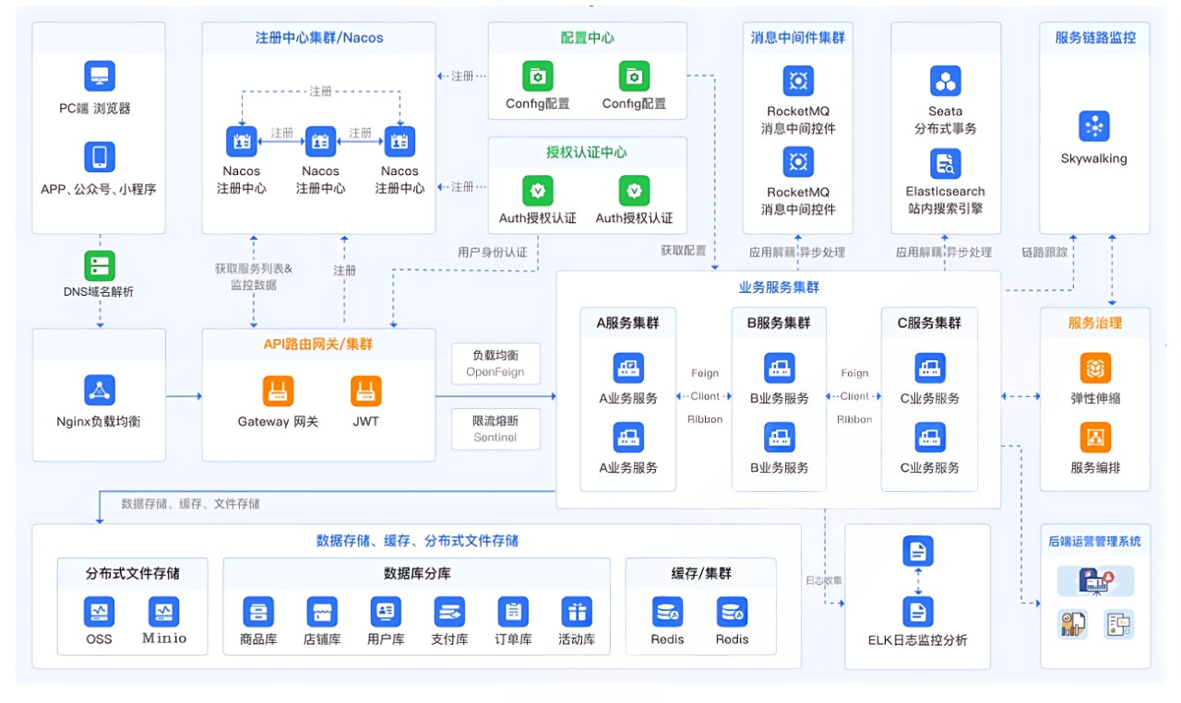The height and width of the screenshot is (703, 1181).
Task: Select the APP、公众号、小程序 phone icon
Action: 99,157
